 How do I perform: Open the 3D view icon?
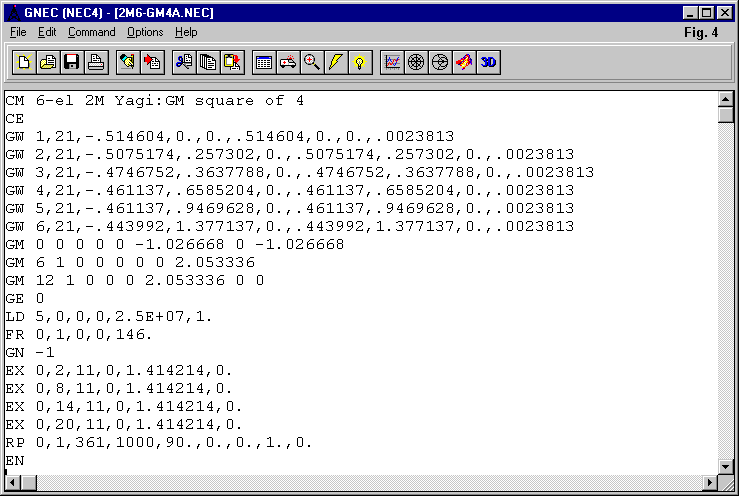pos(488,62)
